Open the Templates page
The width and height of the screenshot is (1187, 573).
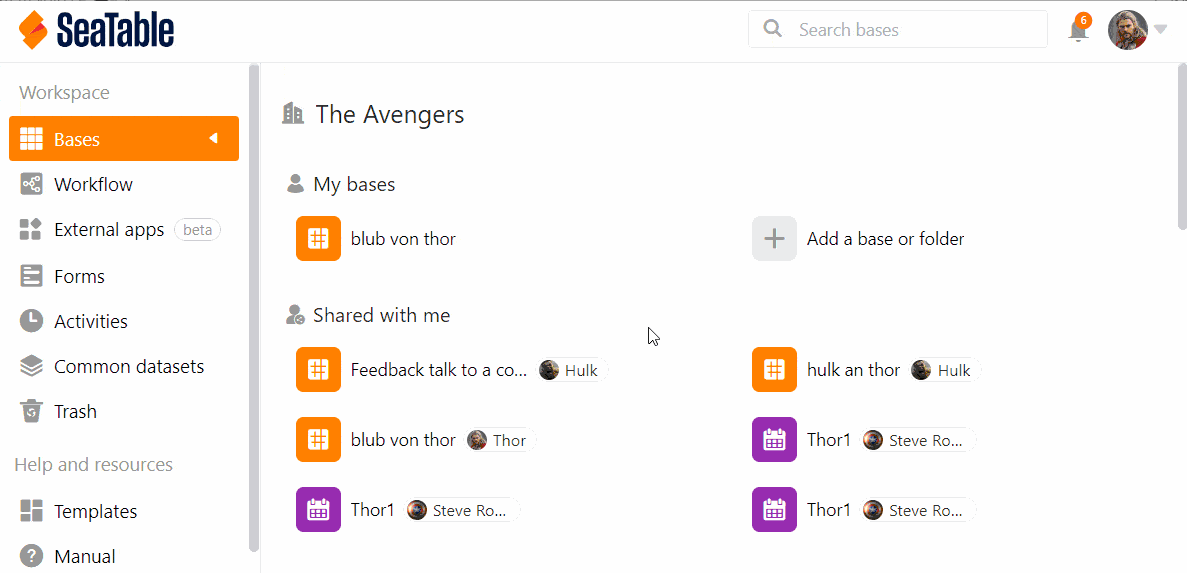pyautogui.click(x=94, y=511)
